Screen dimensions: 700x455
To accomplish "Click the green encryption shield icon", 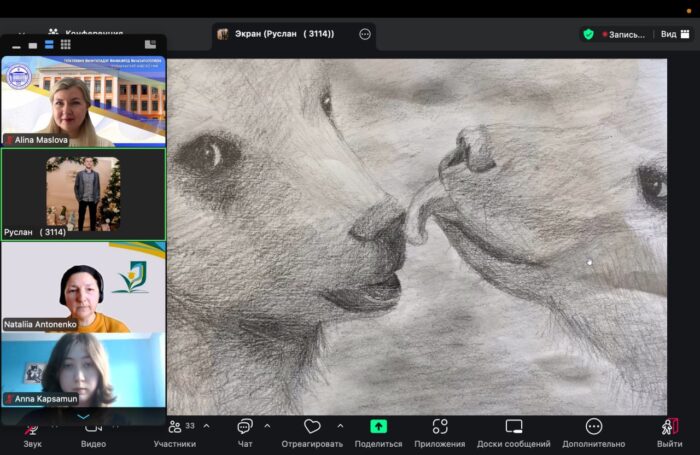I will point(589,34).
